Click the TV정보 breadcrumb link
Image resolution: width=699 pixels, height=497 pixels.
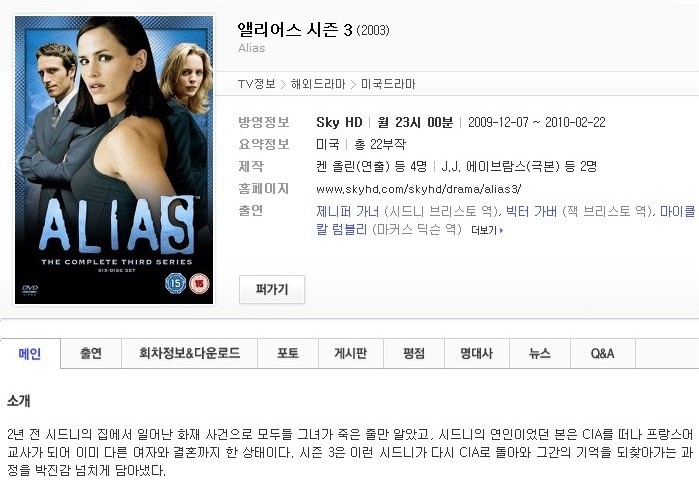pos(257,84)
